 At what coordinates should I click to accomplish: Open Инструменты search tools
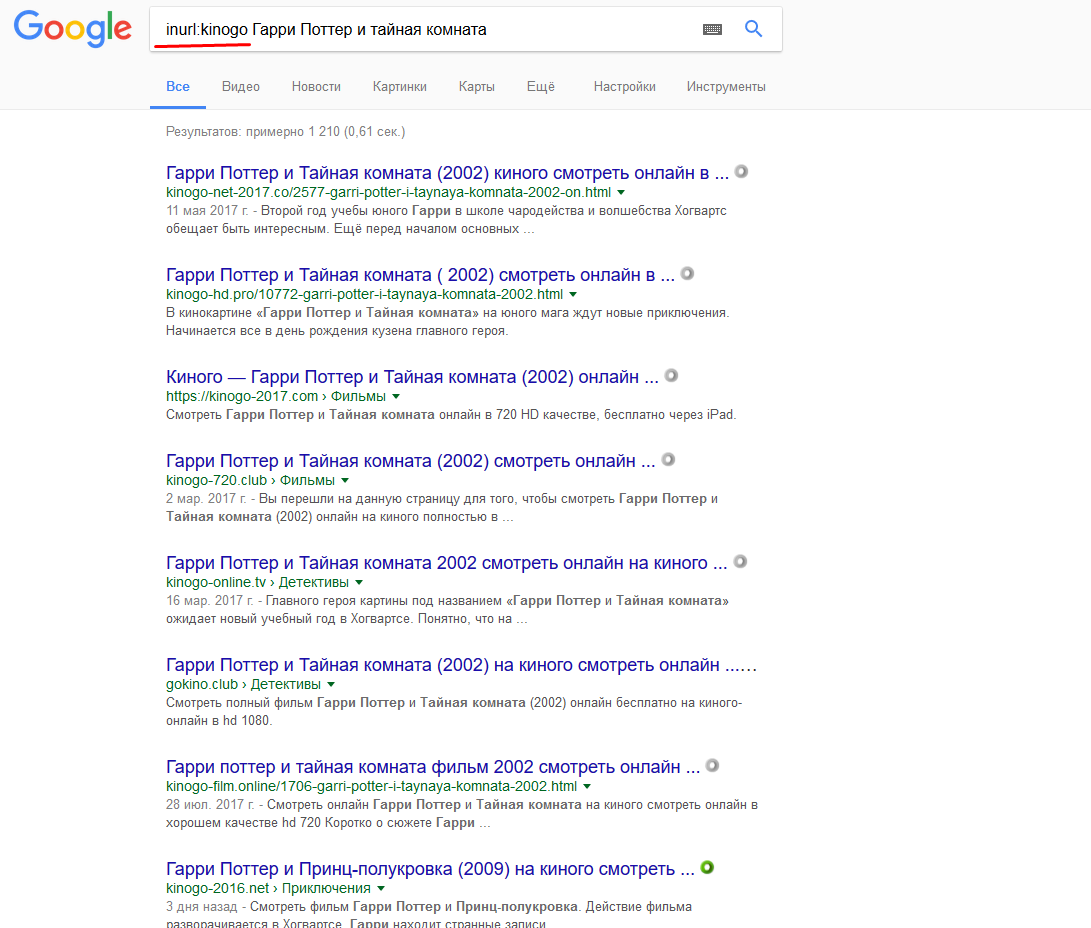coord(726,87)
